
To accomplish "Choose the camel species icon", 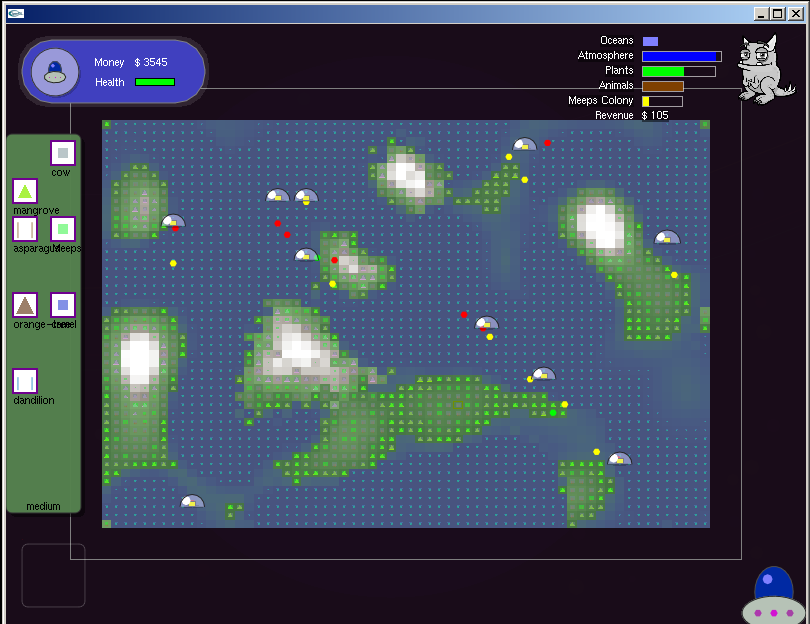I will click(63, 305).
